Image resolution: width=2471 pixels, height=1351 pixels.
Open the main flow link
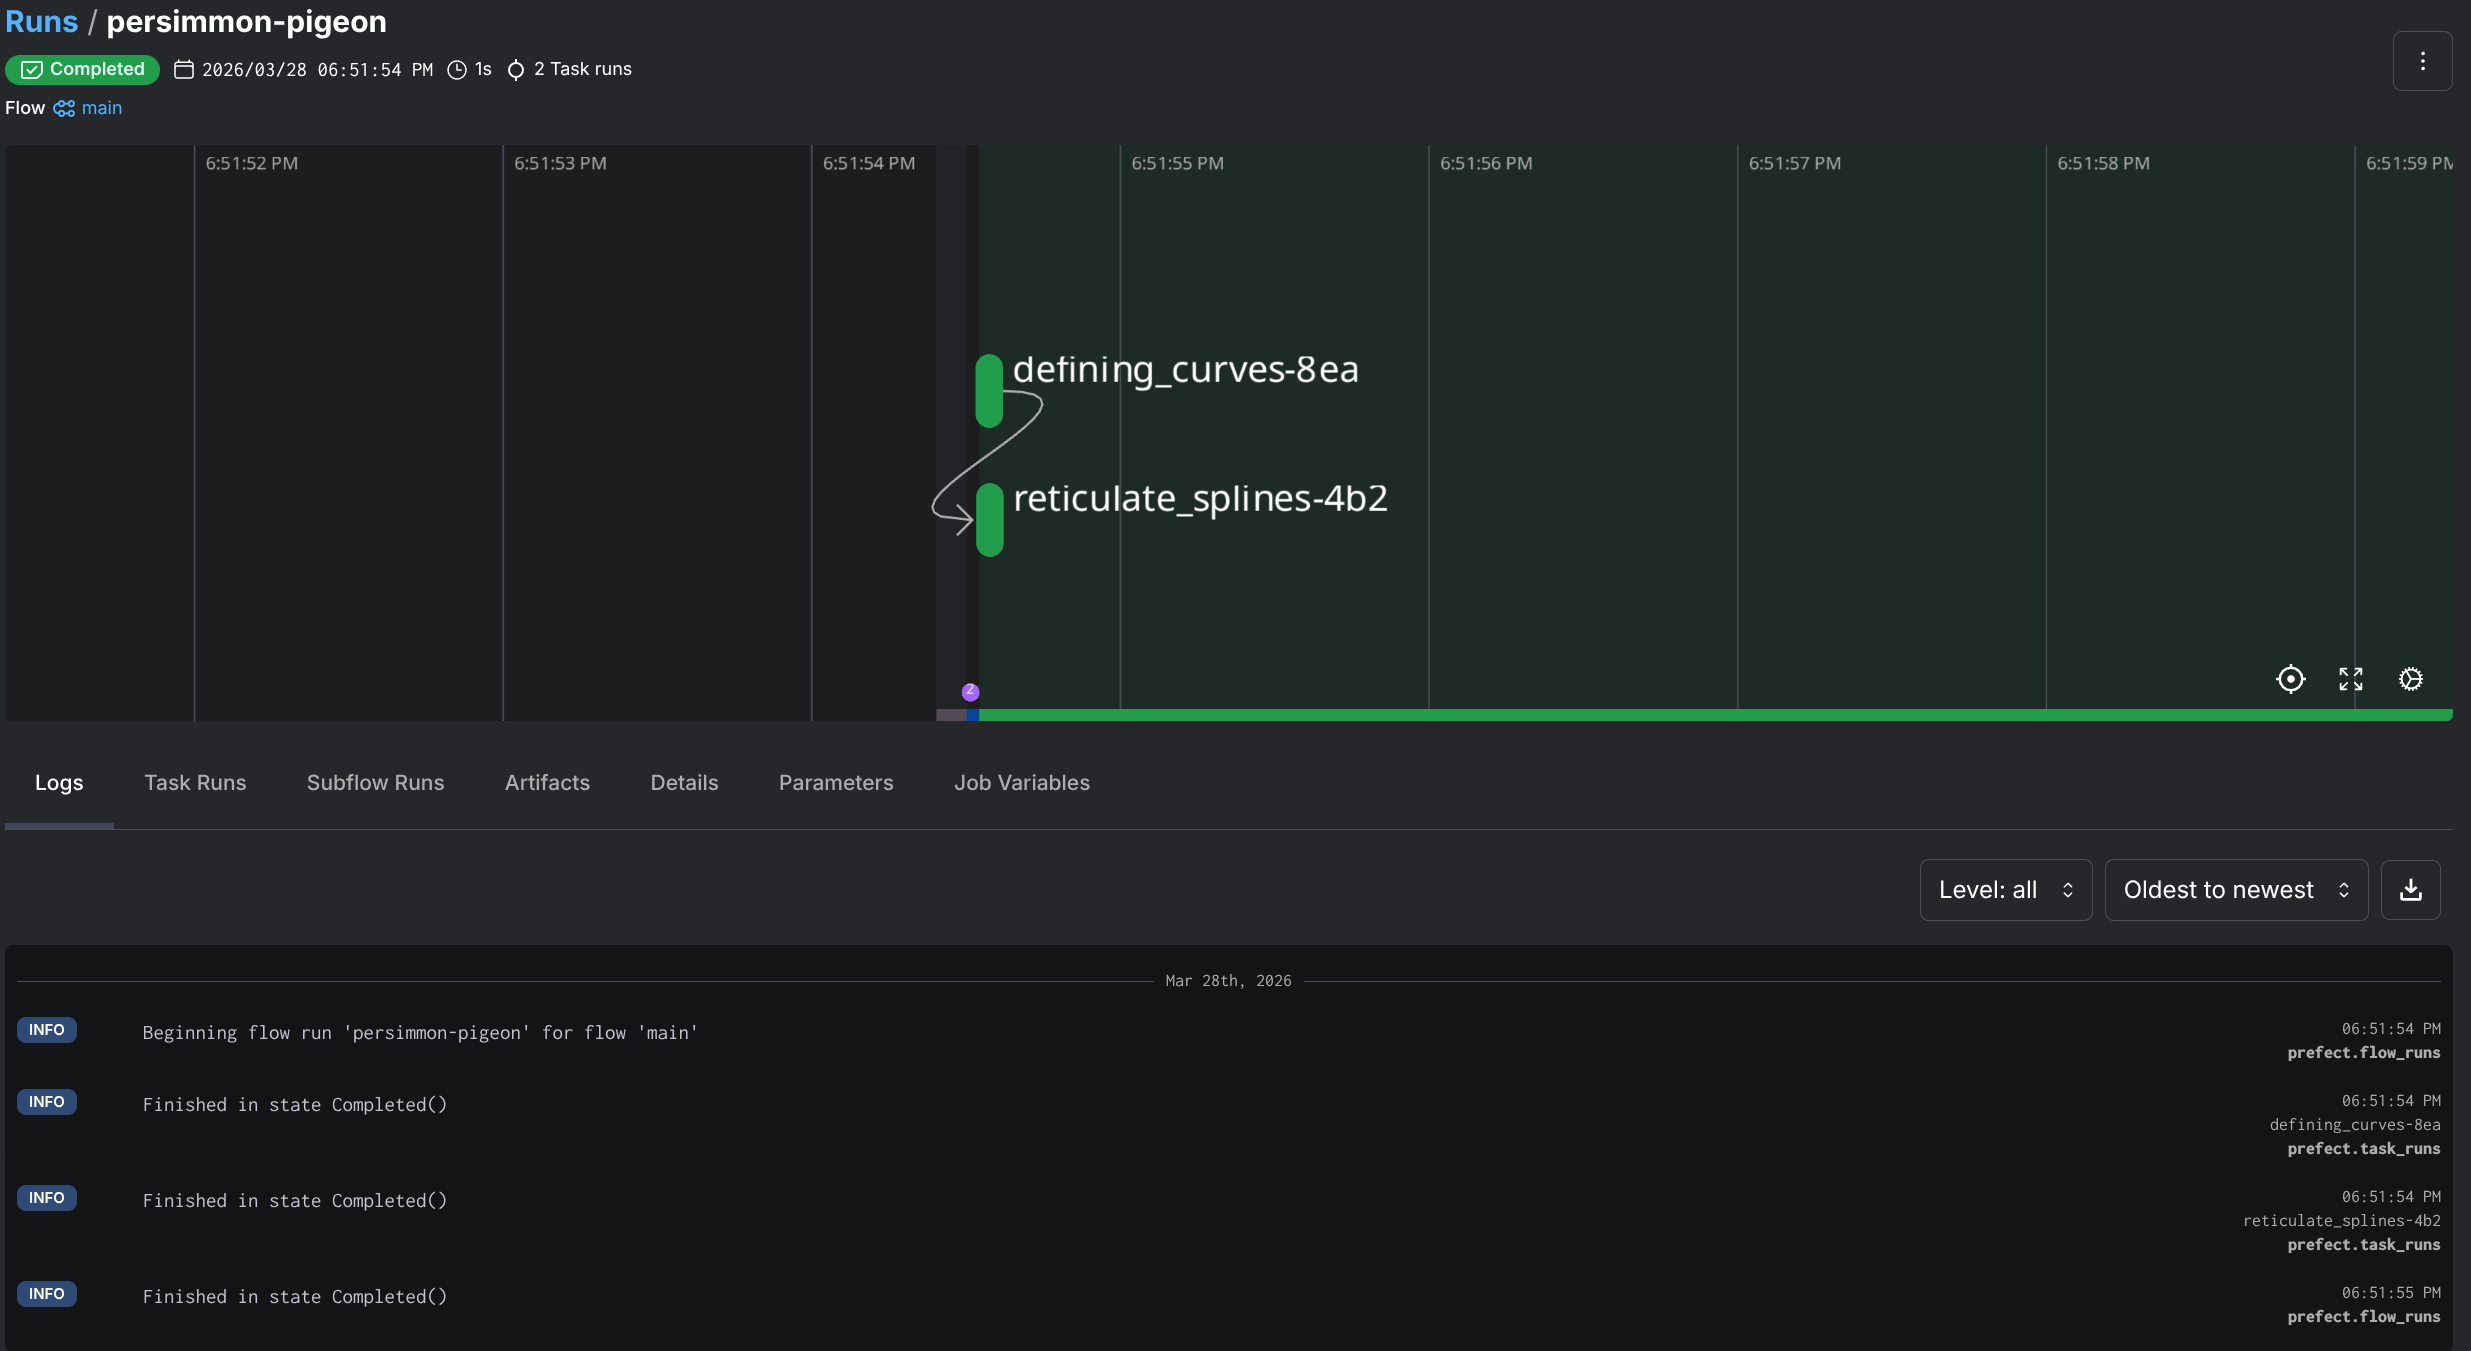point(101,108)
